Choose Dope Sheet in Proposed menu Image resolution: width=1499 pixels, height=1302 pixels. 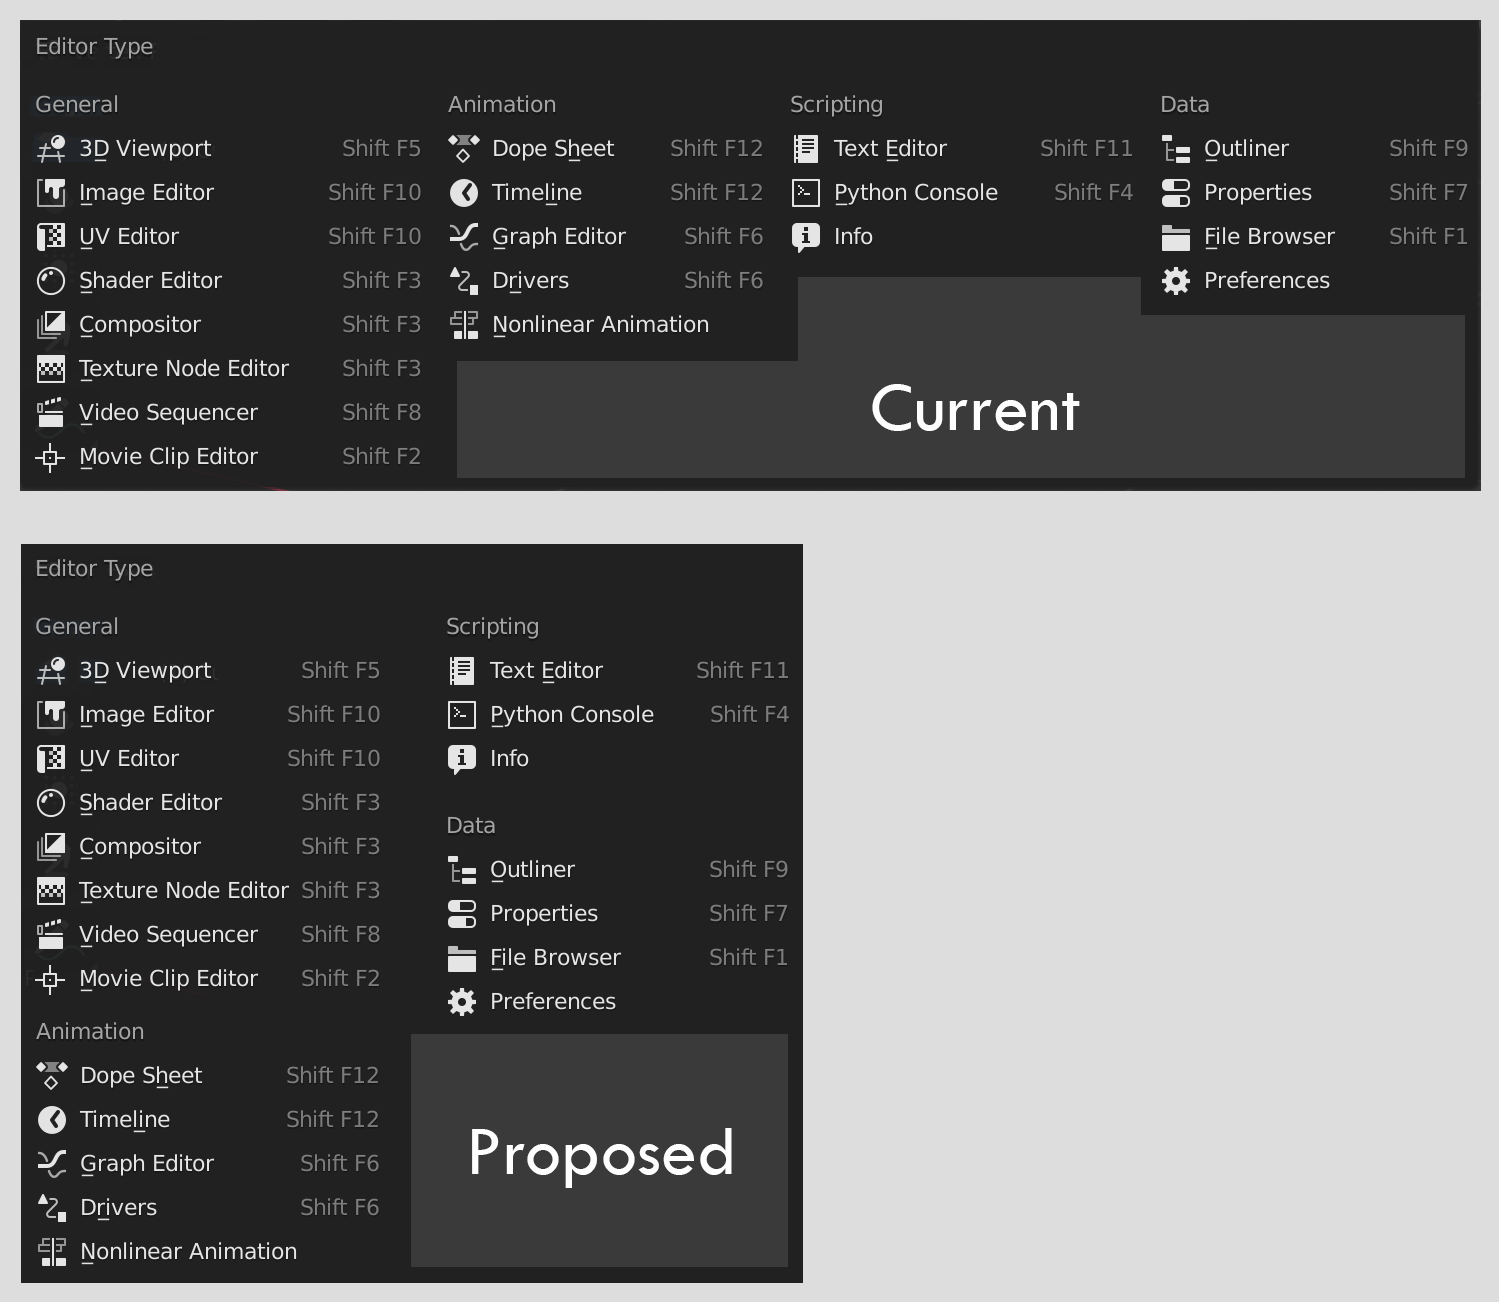(208, 1076)
